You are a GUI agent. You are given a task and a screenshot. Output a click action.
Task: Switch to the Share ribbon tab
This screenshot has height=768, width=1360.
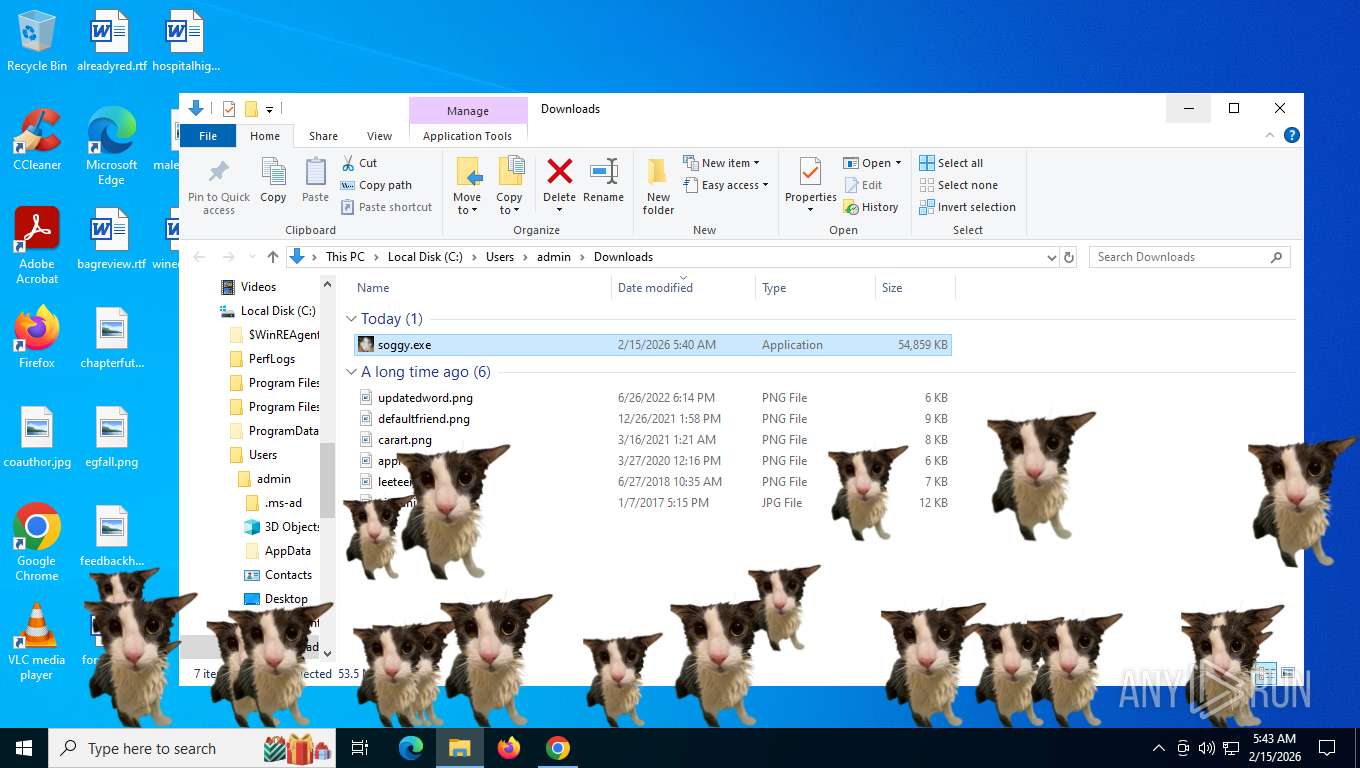[323, 136]
